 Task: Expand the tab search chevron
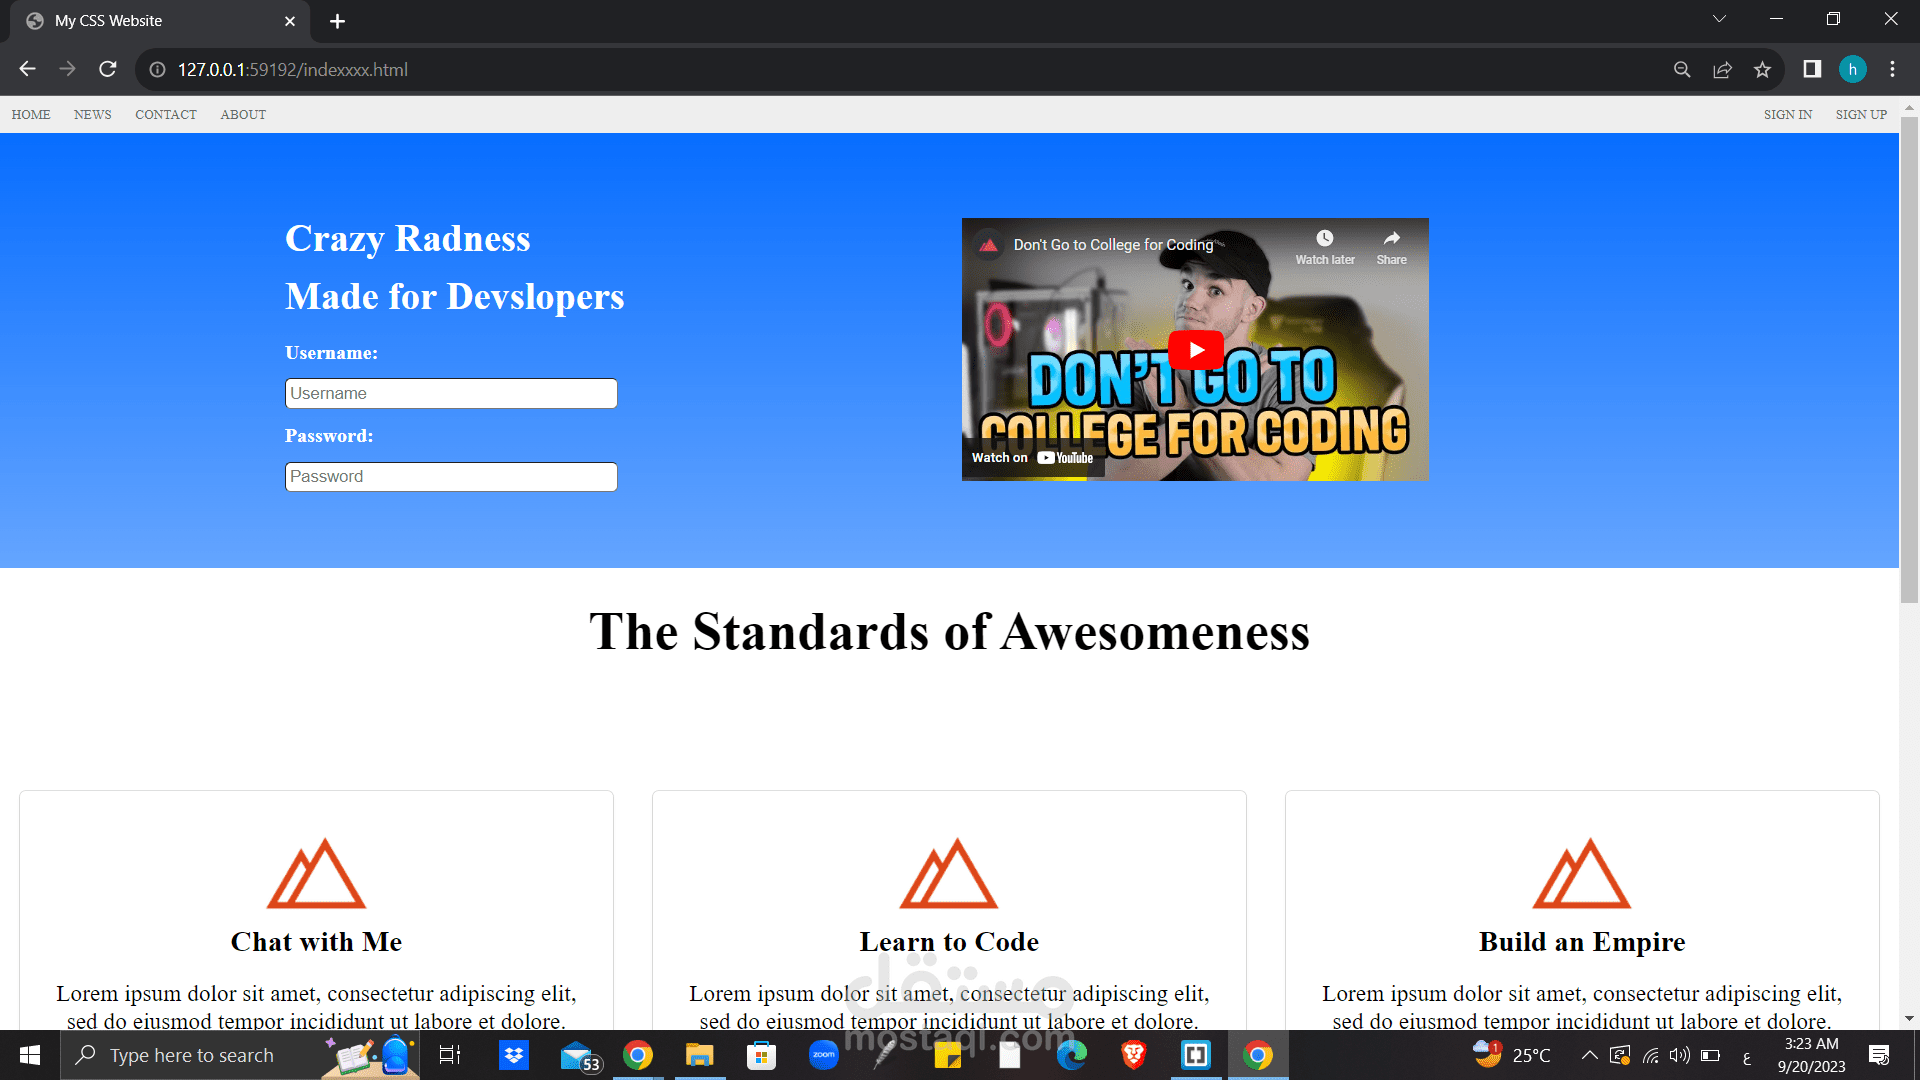coord(1719,19)
